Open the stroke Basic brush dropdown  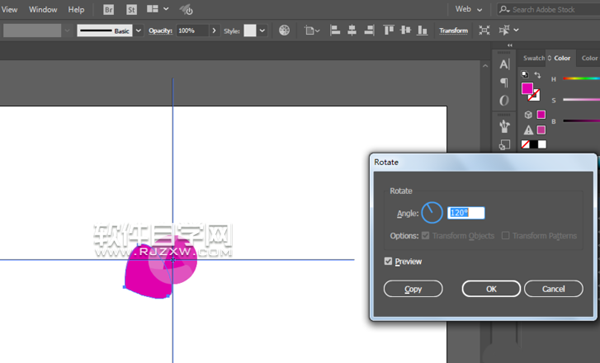139,31
